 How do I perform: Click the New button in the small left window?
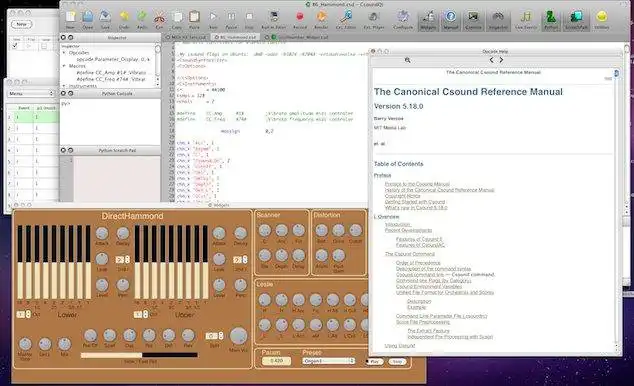click(x=21, y=24)
